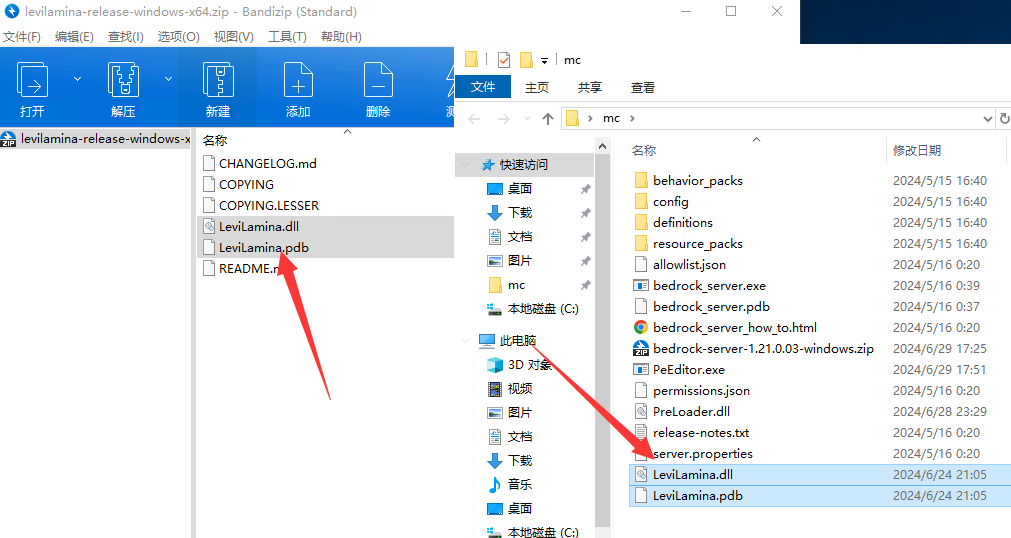Open 3D 对象 under 此电脑
1011x538 pixels.
click(529, 364)
